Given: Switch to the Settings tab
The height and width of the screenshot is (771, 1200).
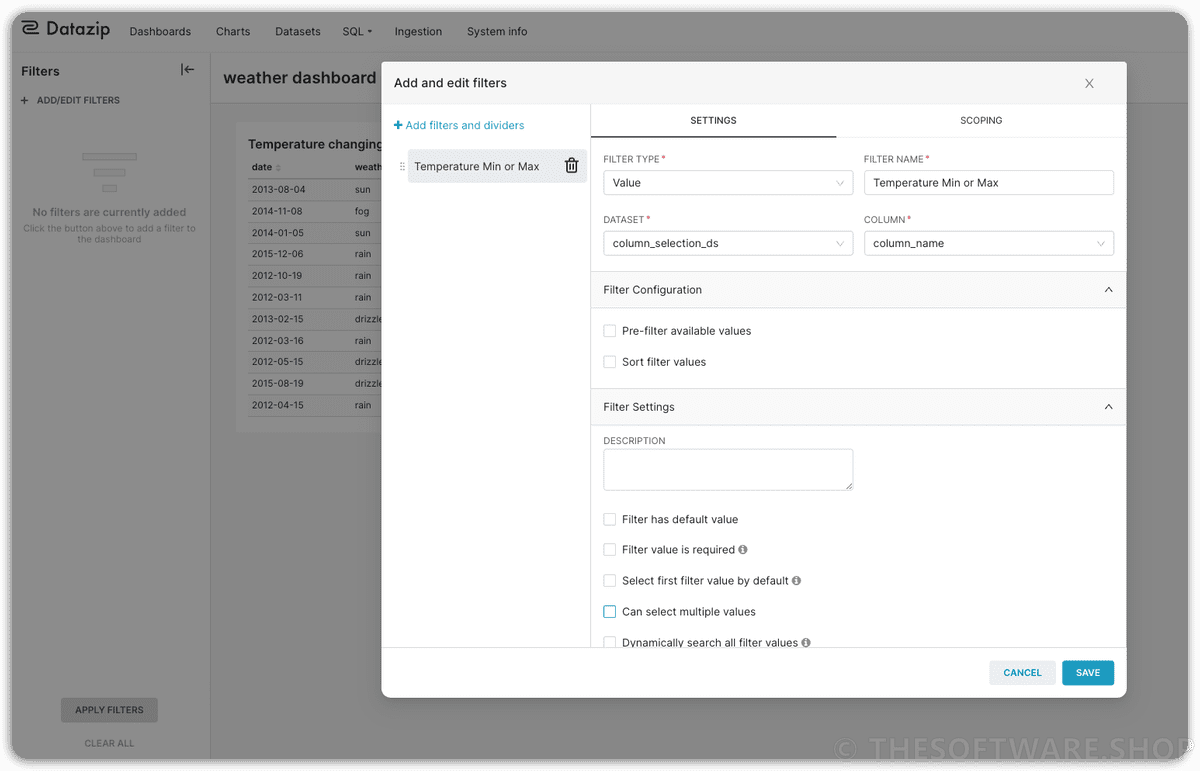Looking at the screenshot, I should (x=713, y=120).
